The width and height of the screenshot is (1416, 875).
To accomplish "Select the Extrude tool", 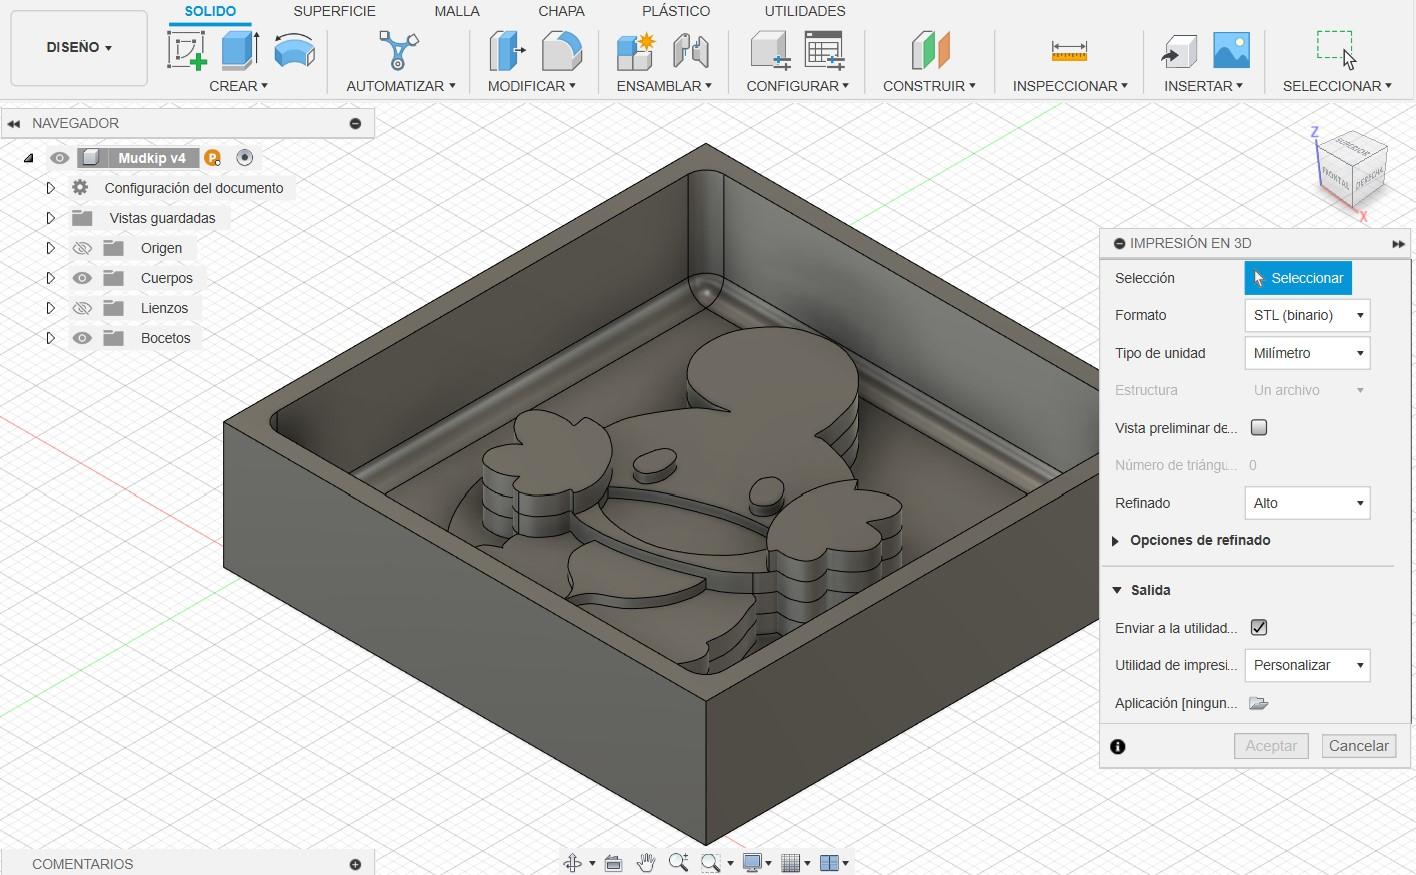I will coord(240,50).
